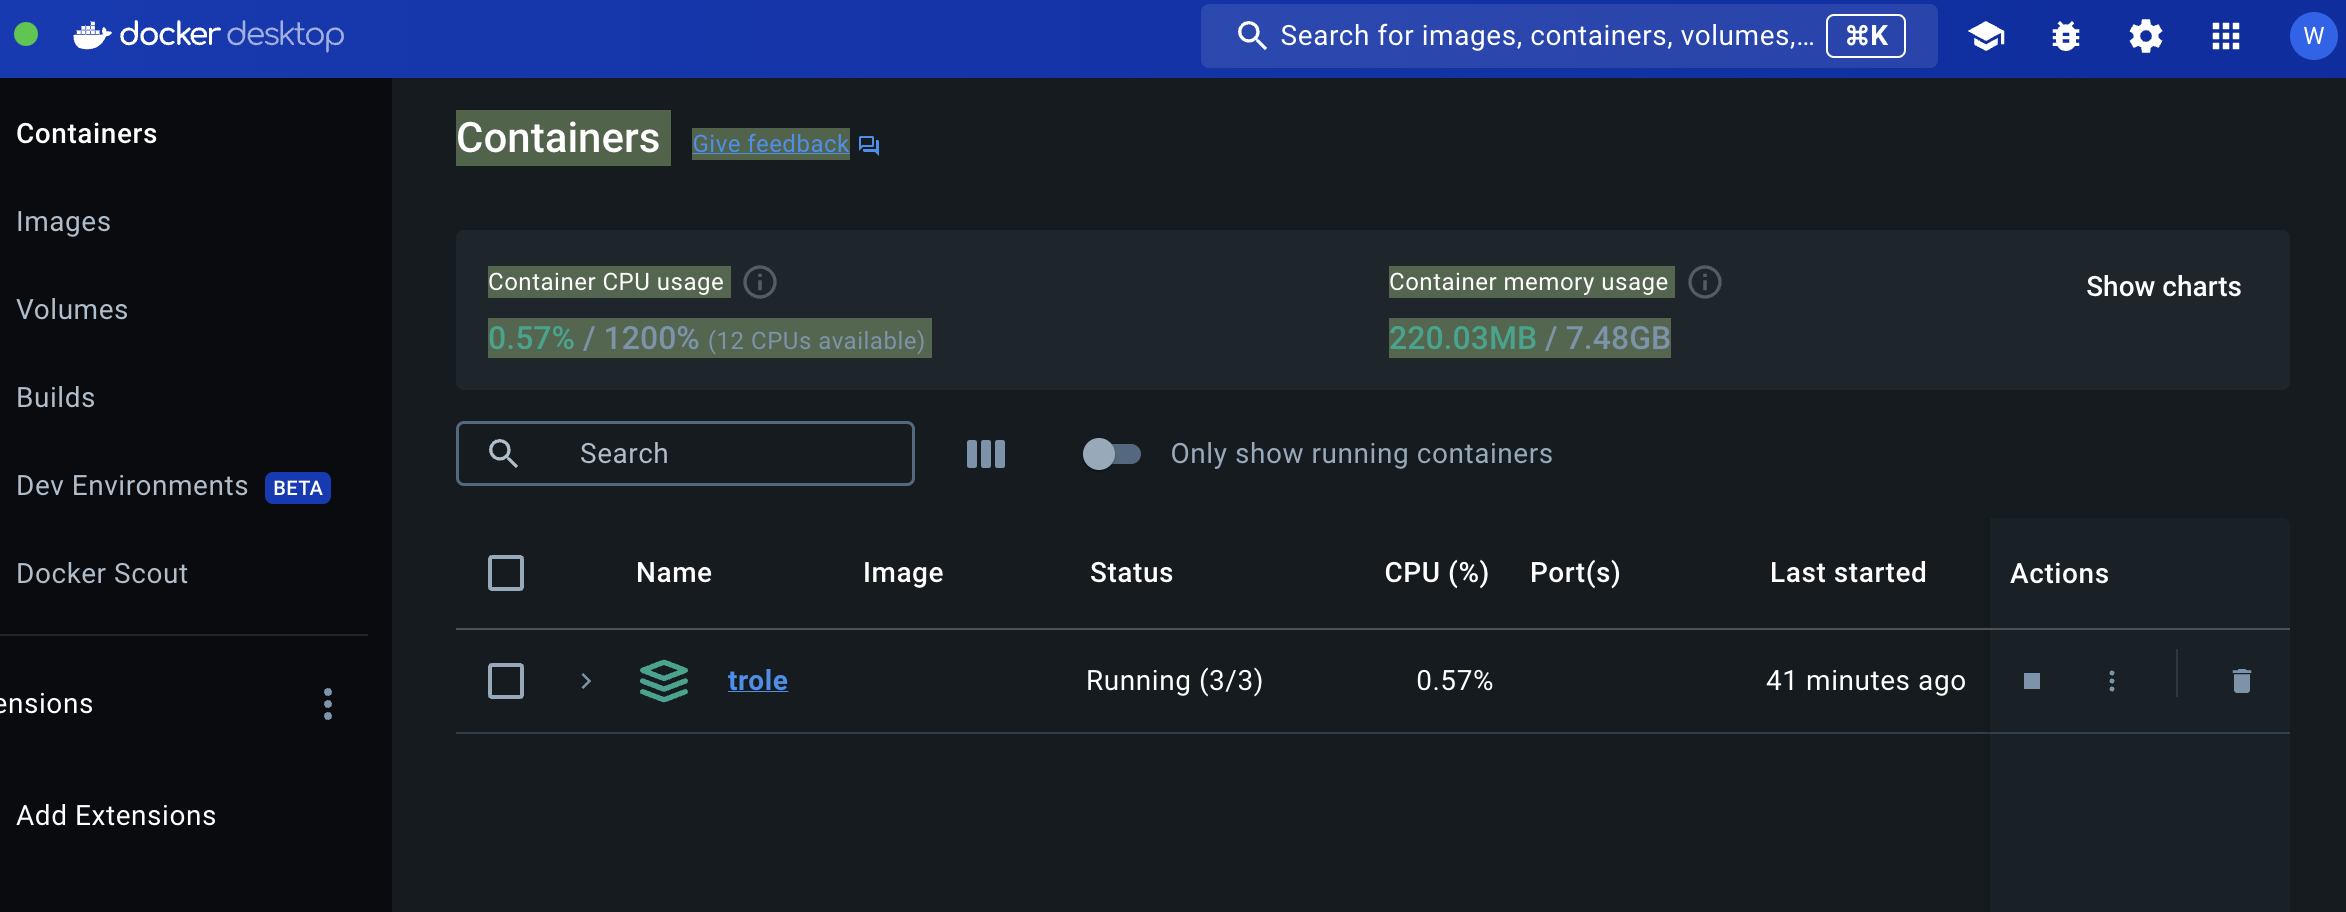Stop the trole container

point(2032,681)
